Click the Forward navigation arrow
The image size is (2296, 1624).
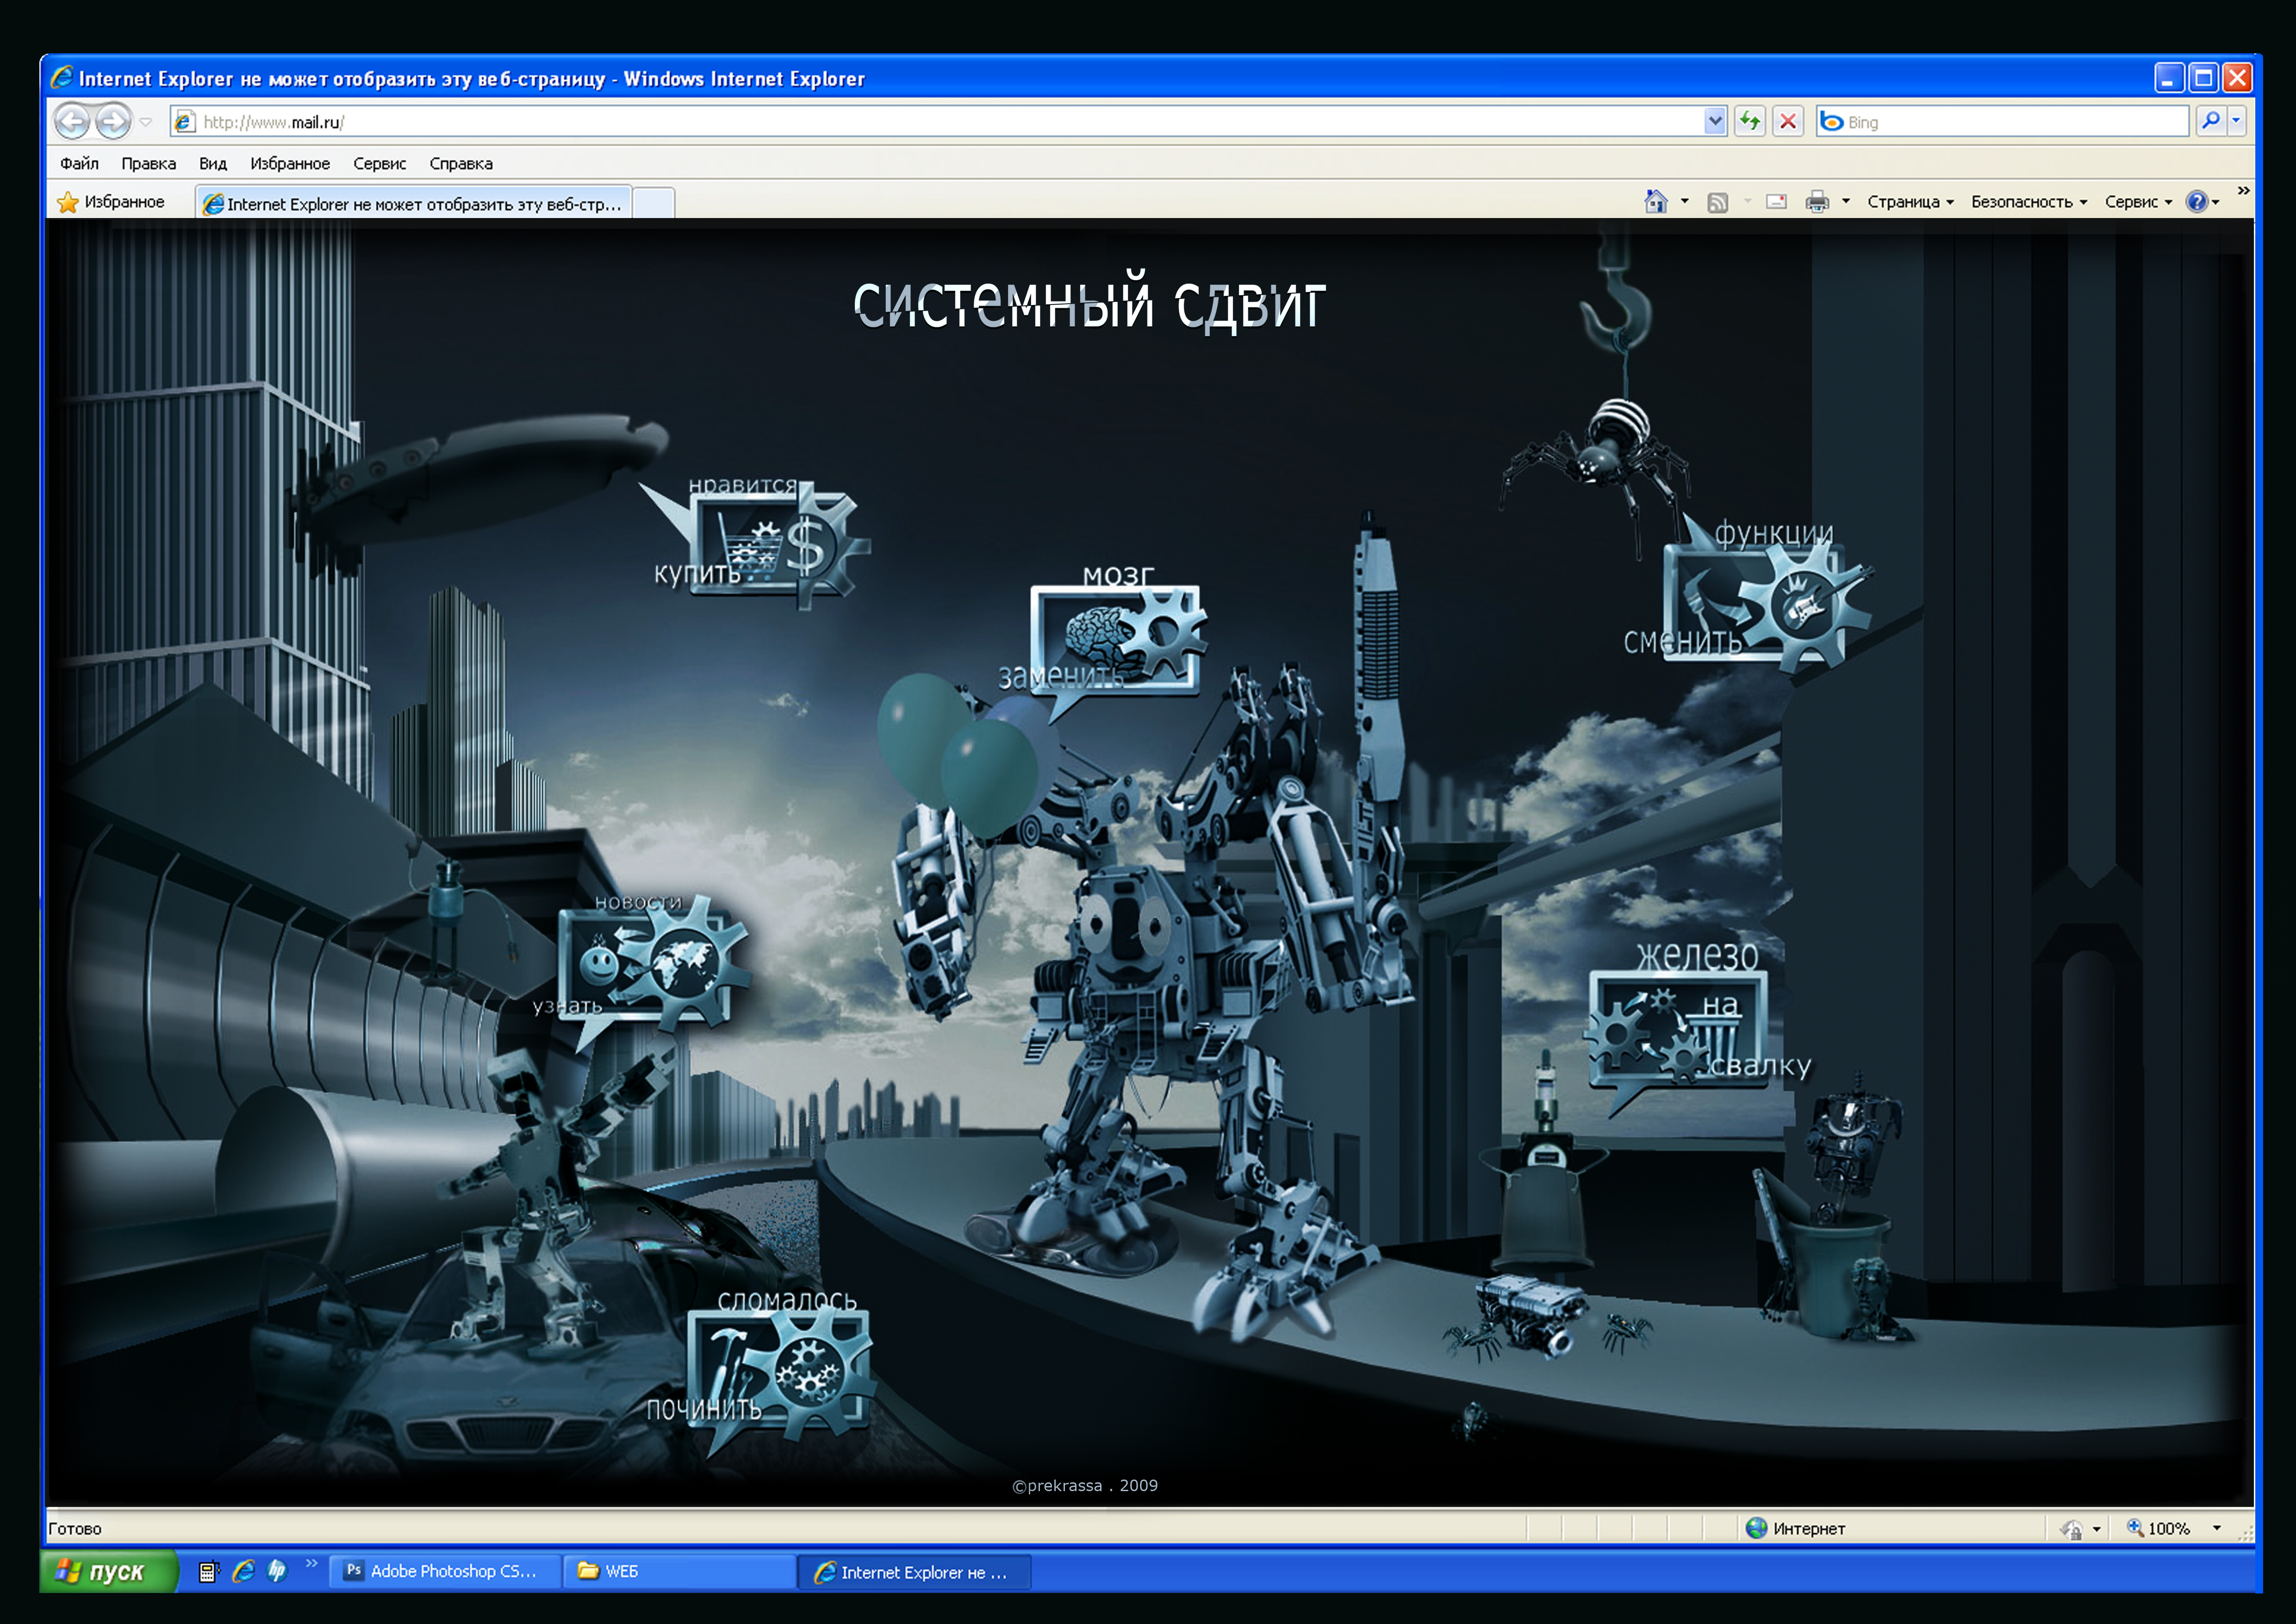113,122
